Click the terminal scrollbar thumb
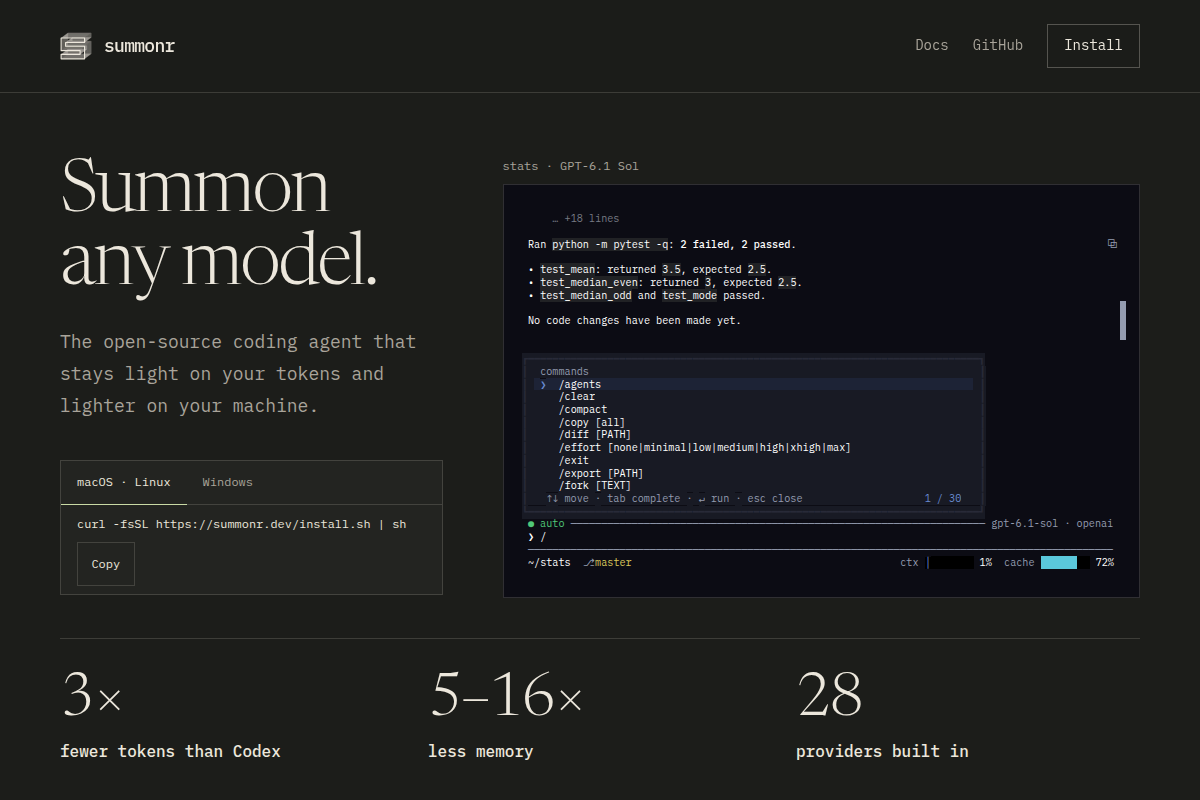Screen dimensions: 1200x800 point(1123,320)
